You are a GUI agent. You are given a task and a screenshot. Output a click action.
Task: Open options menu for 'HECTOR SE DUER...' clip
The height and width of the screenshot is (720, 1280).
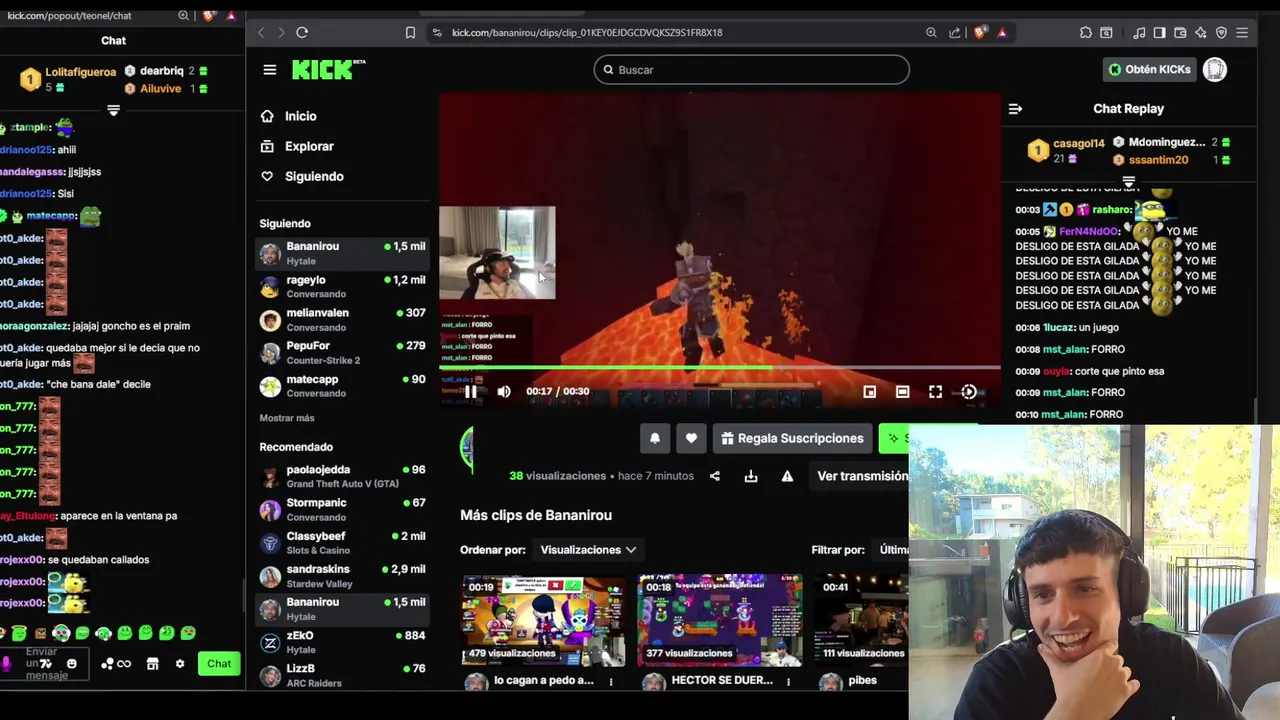788,681
